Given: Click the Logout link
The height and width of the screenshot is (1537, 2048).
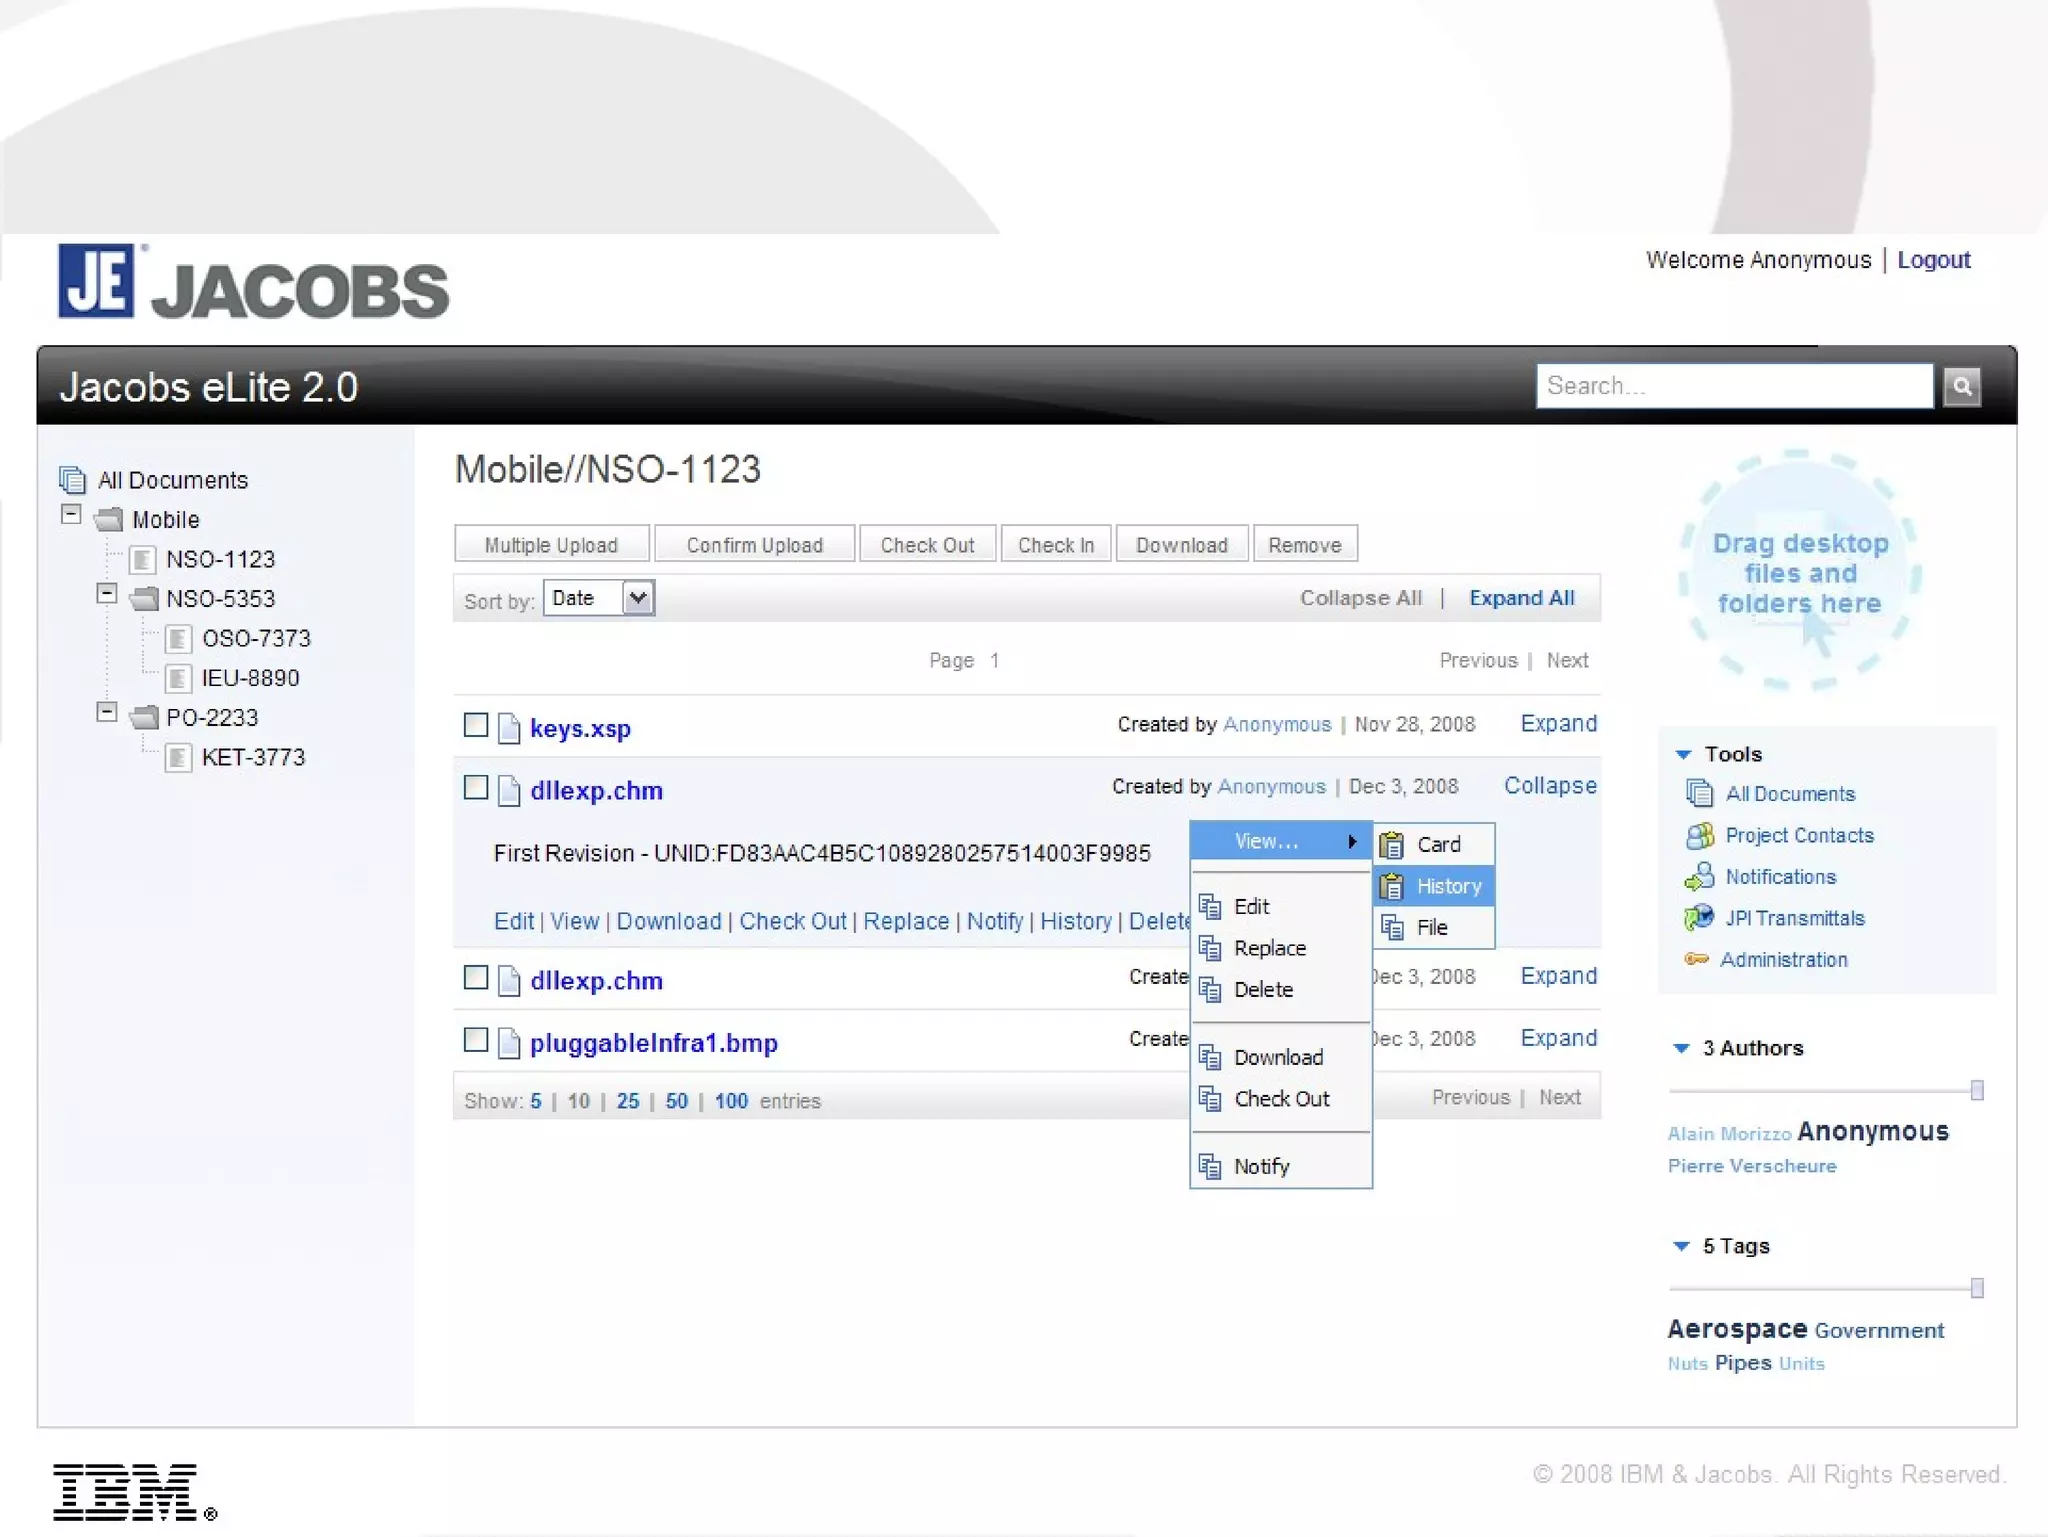Looking at the screenshot, I should [1933, 260].
